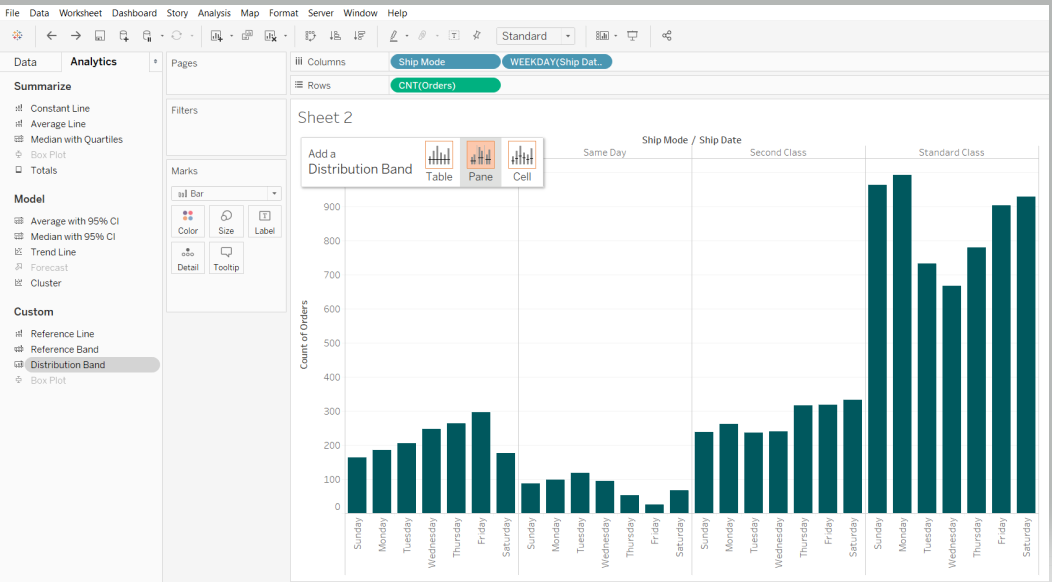The image size is (1052, 582).
Task: Click the Share workbook icon
Action: point(666,36)
